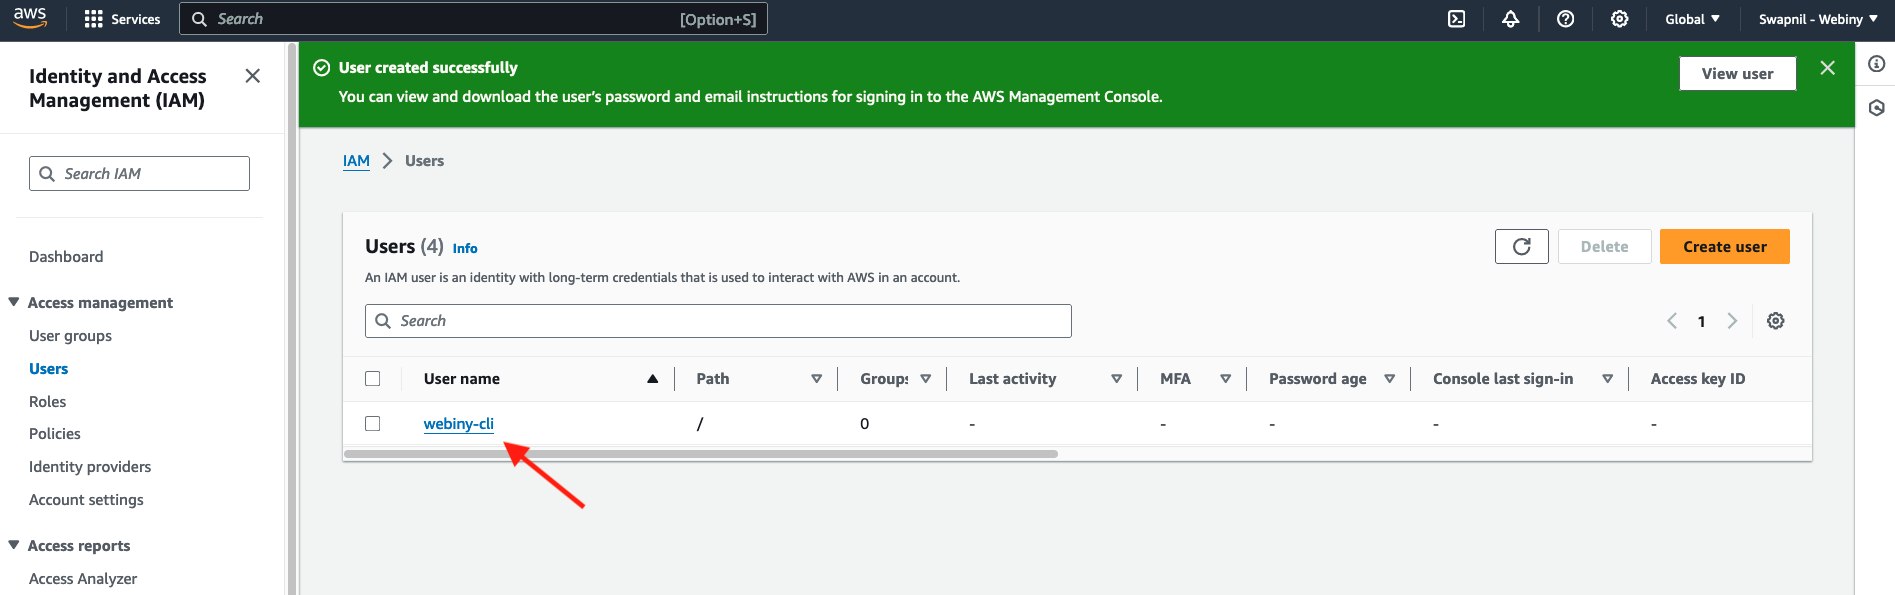
Task: Open the notifications bell icon
Action: [x=1511, y=19]
